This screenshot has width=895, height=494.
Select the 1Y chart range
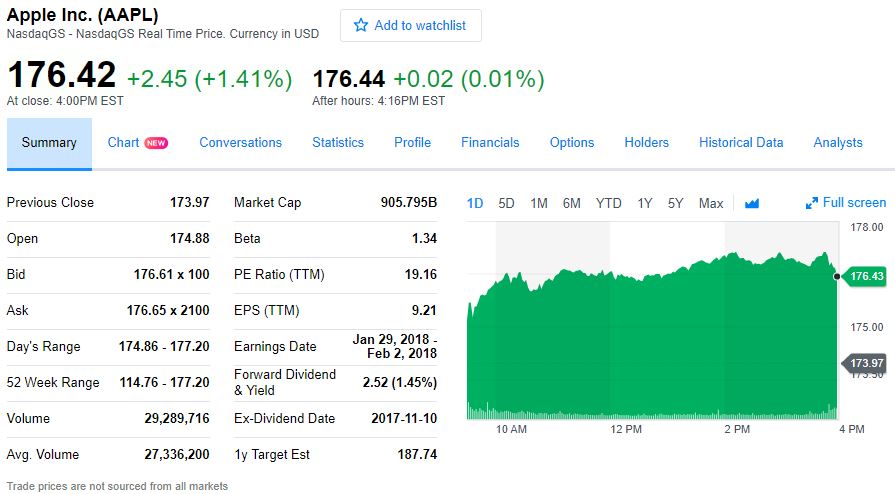(645, 203)
